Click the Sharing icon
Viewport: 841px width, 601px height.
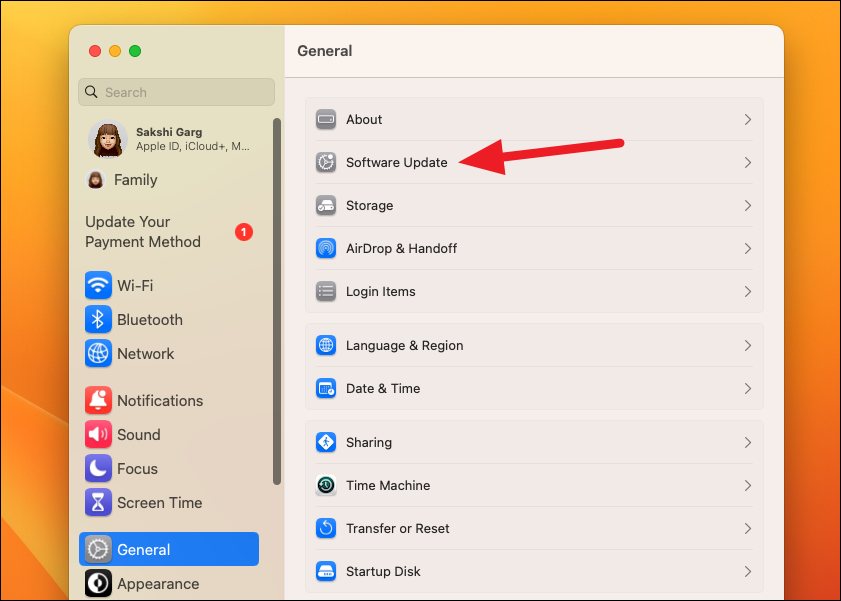coord(326,442)
